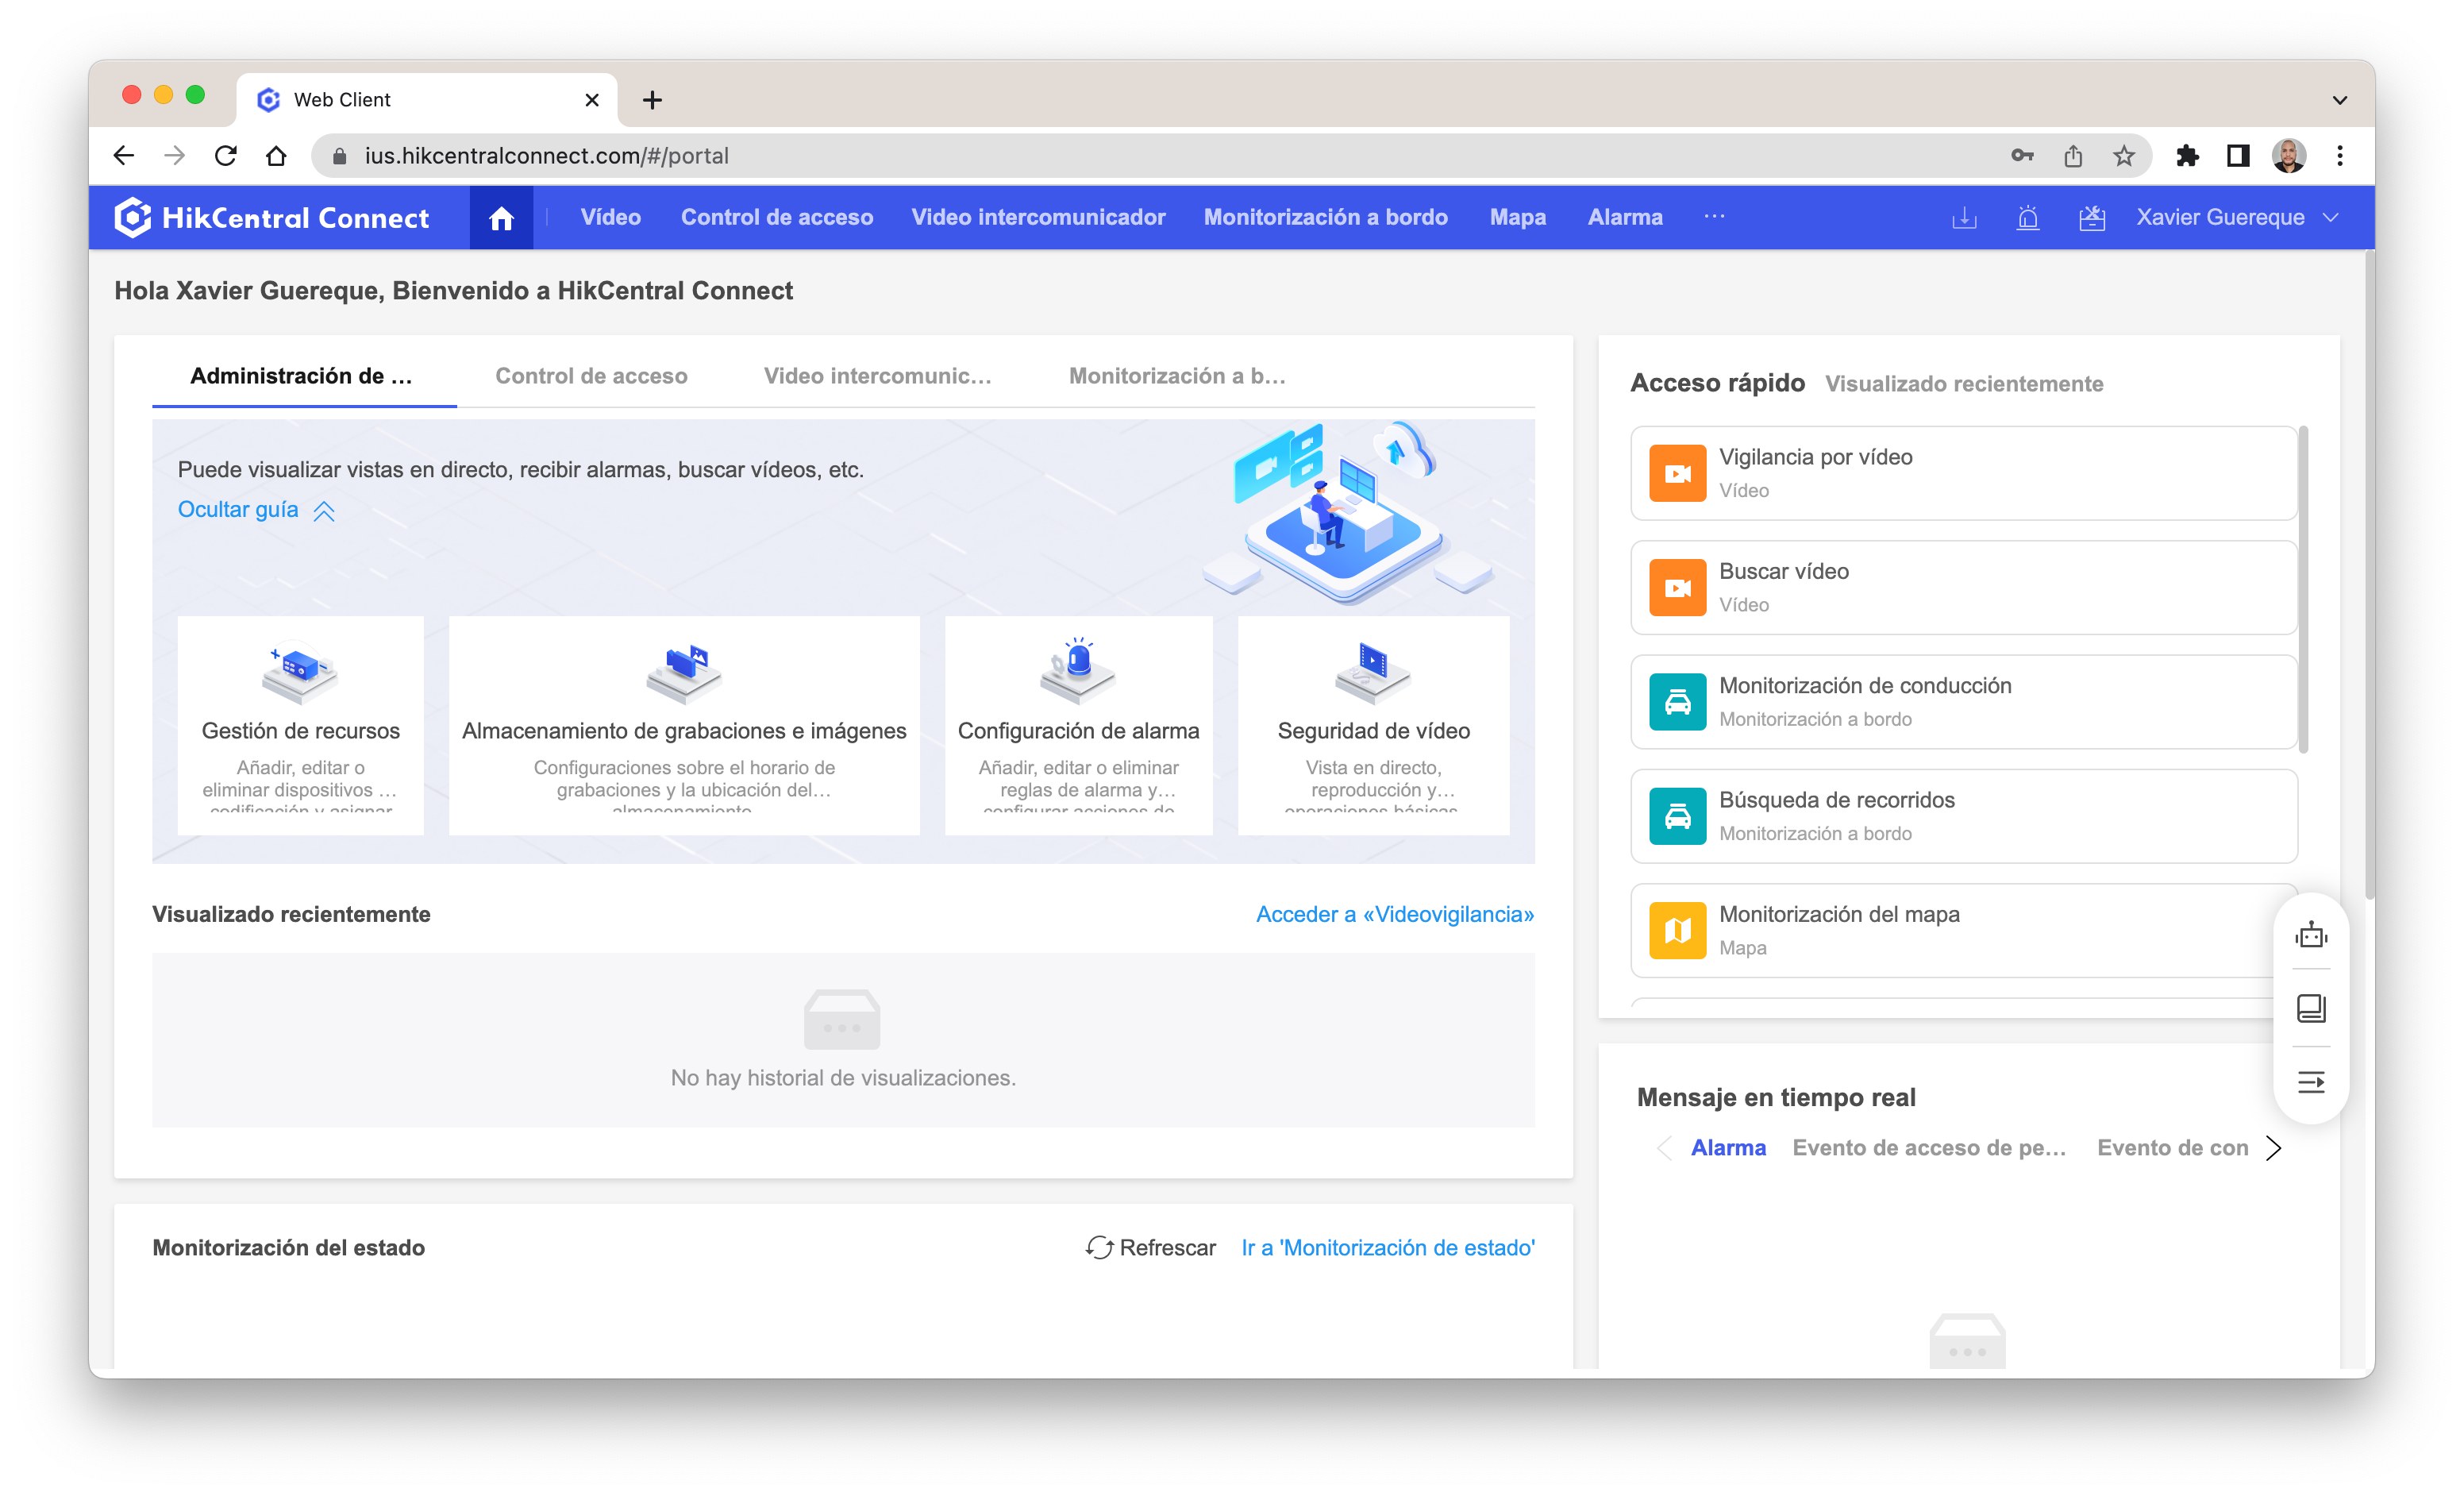Click the bookmark star icon
This screenshot has height=1496, width=2464.
pos(2124,156)
